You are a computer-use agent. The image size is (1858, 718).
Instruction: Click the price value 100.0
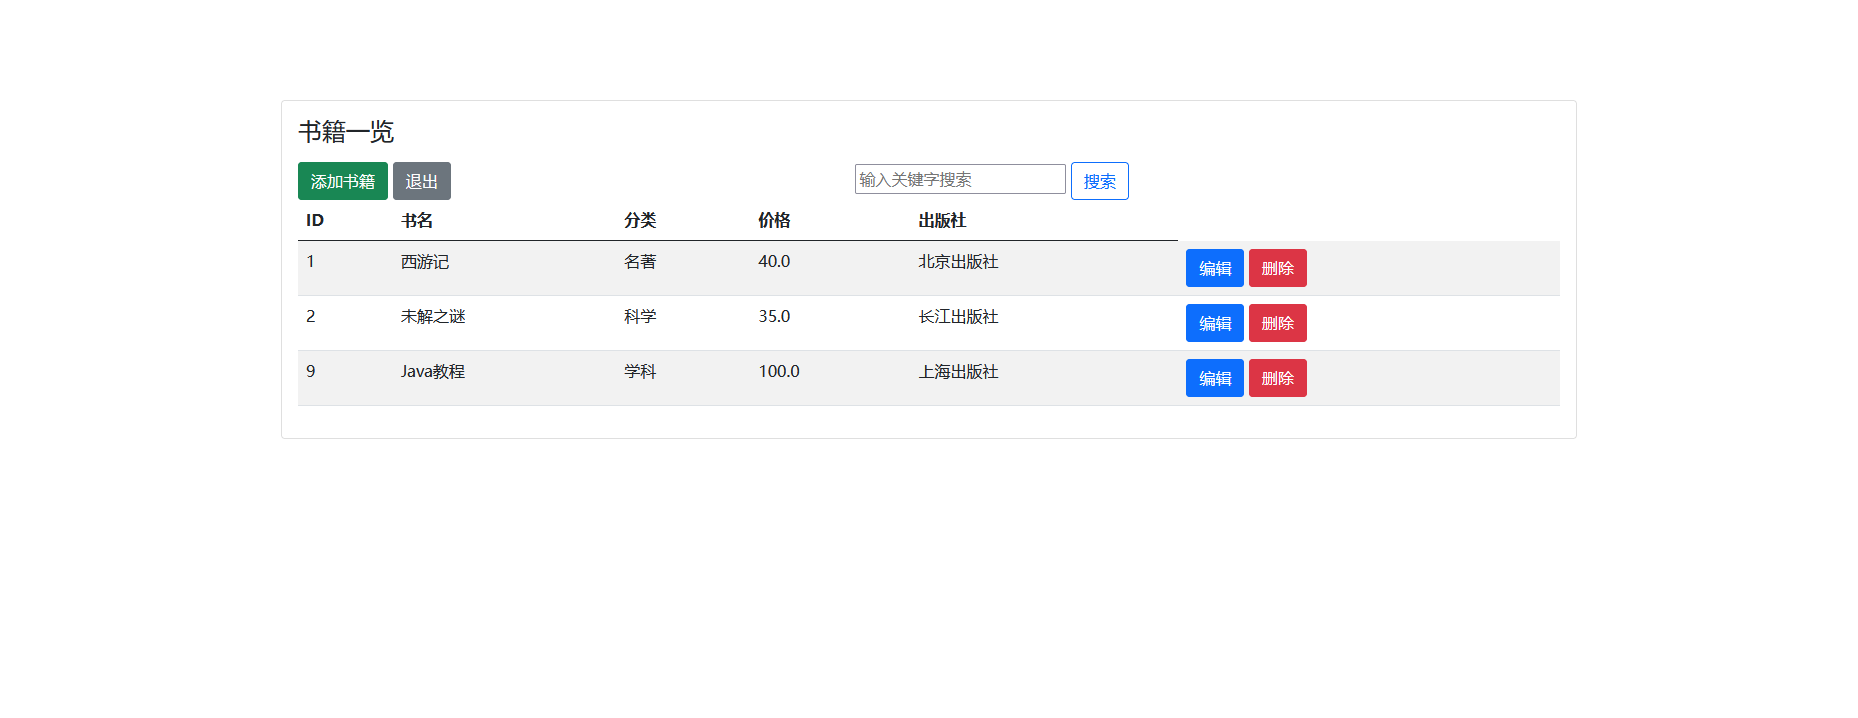click(779, 371)
